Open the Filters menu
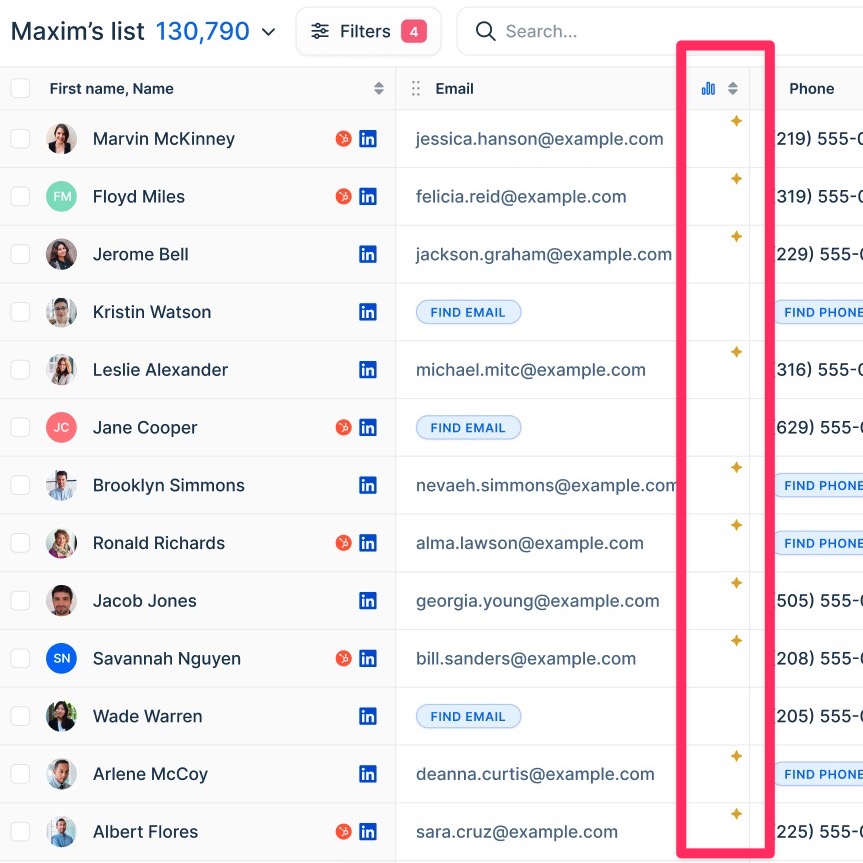863x863 pixels. point(368,32)
